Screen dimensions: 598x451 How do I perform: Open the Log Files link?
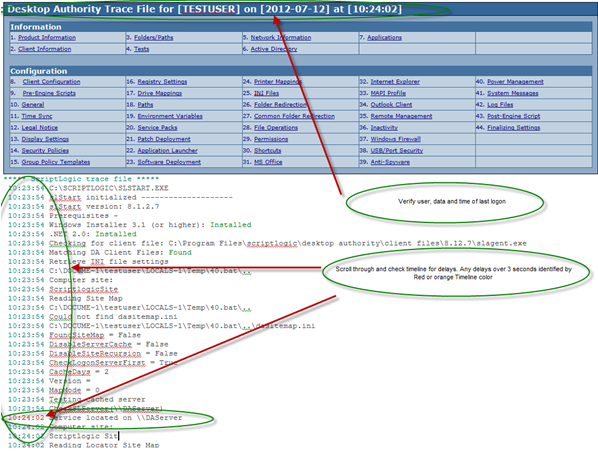coord(500,104)
